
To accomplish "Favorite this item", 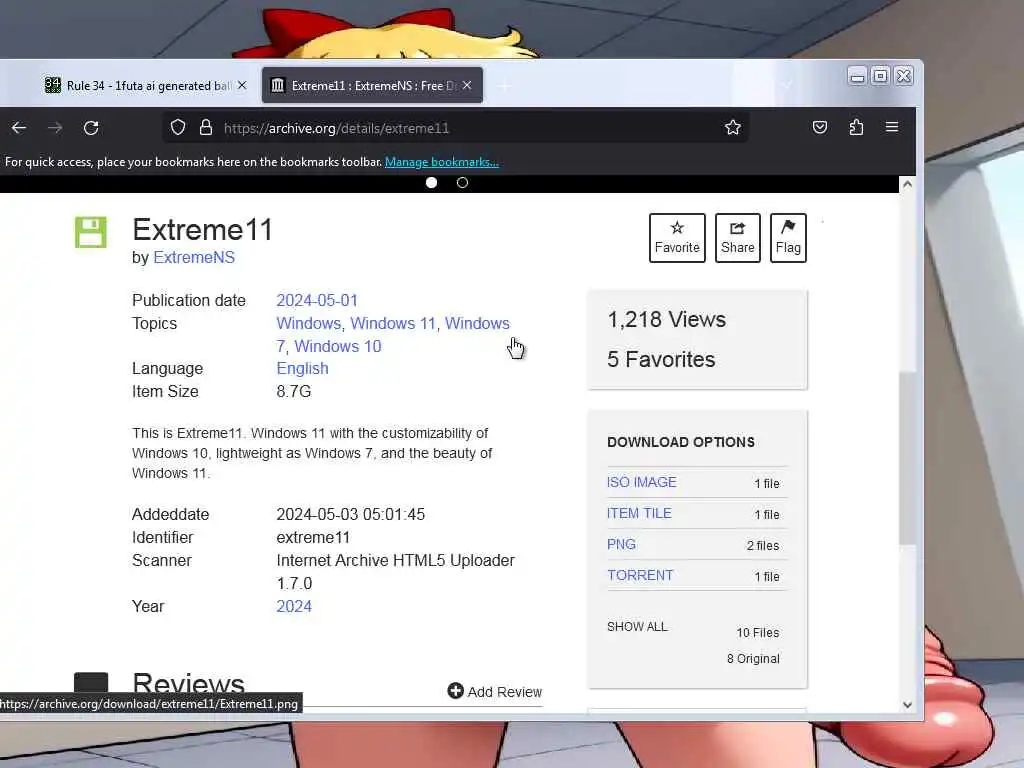I will pos(677,238).
